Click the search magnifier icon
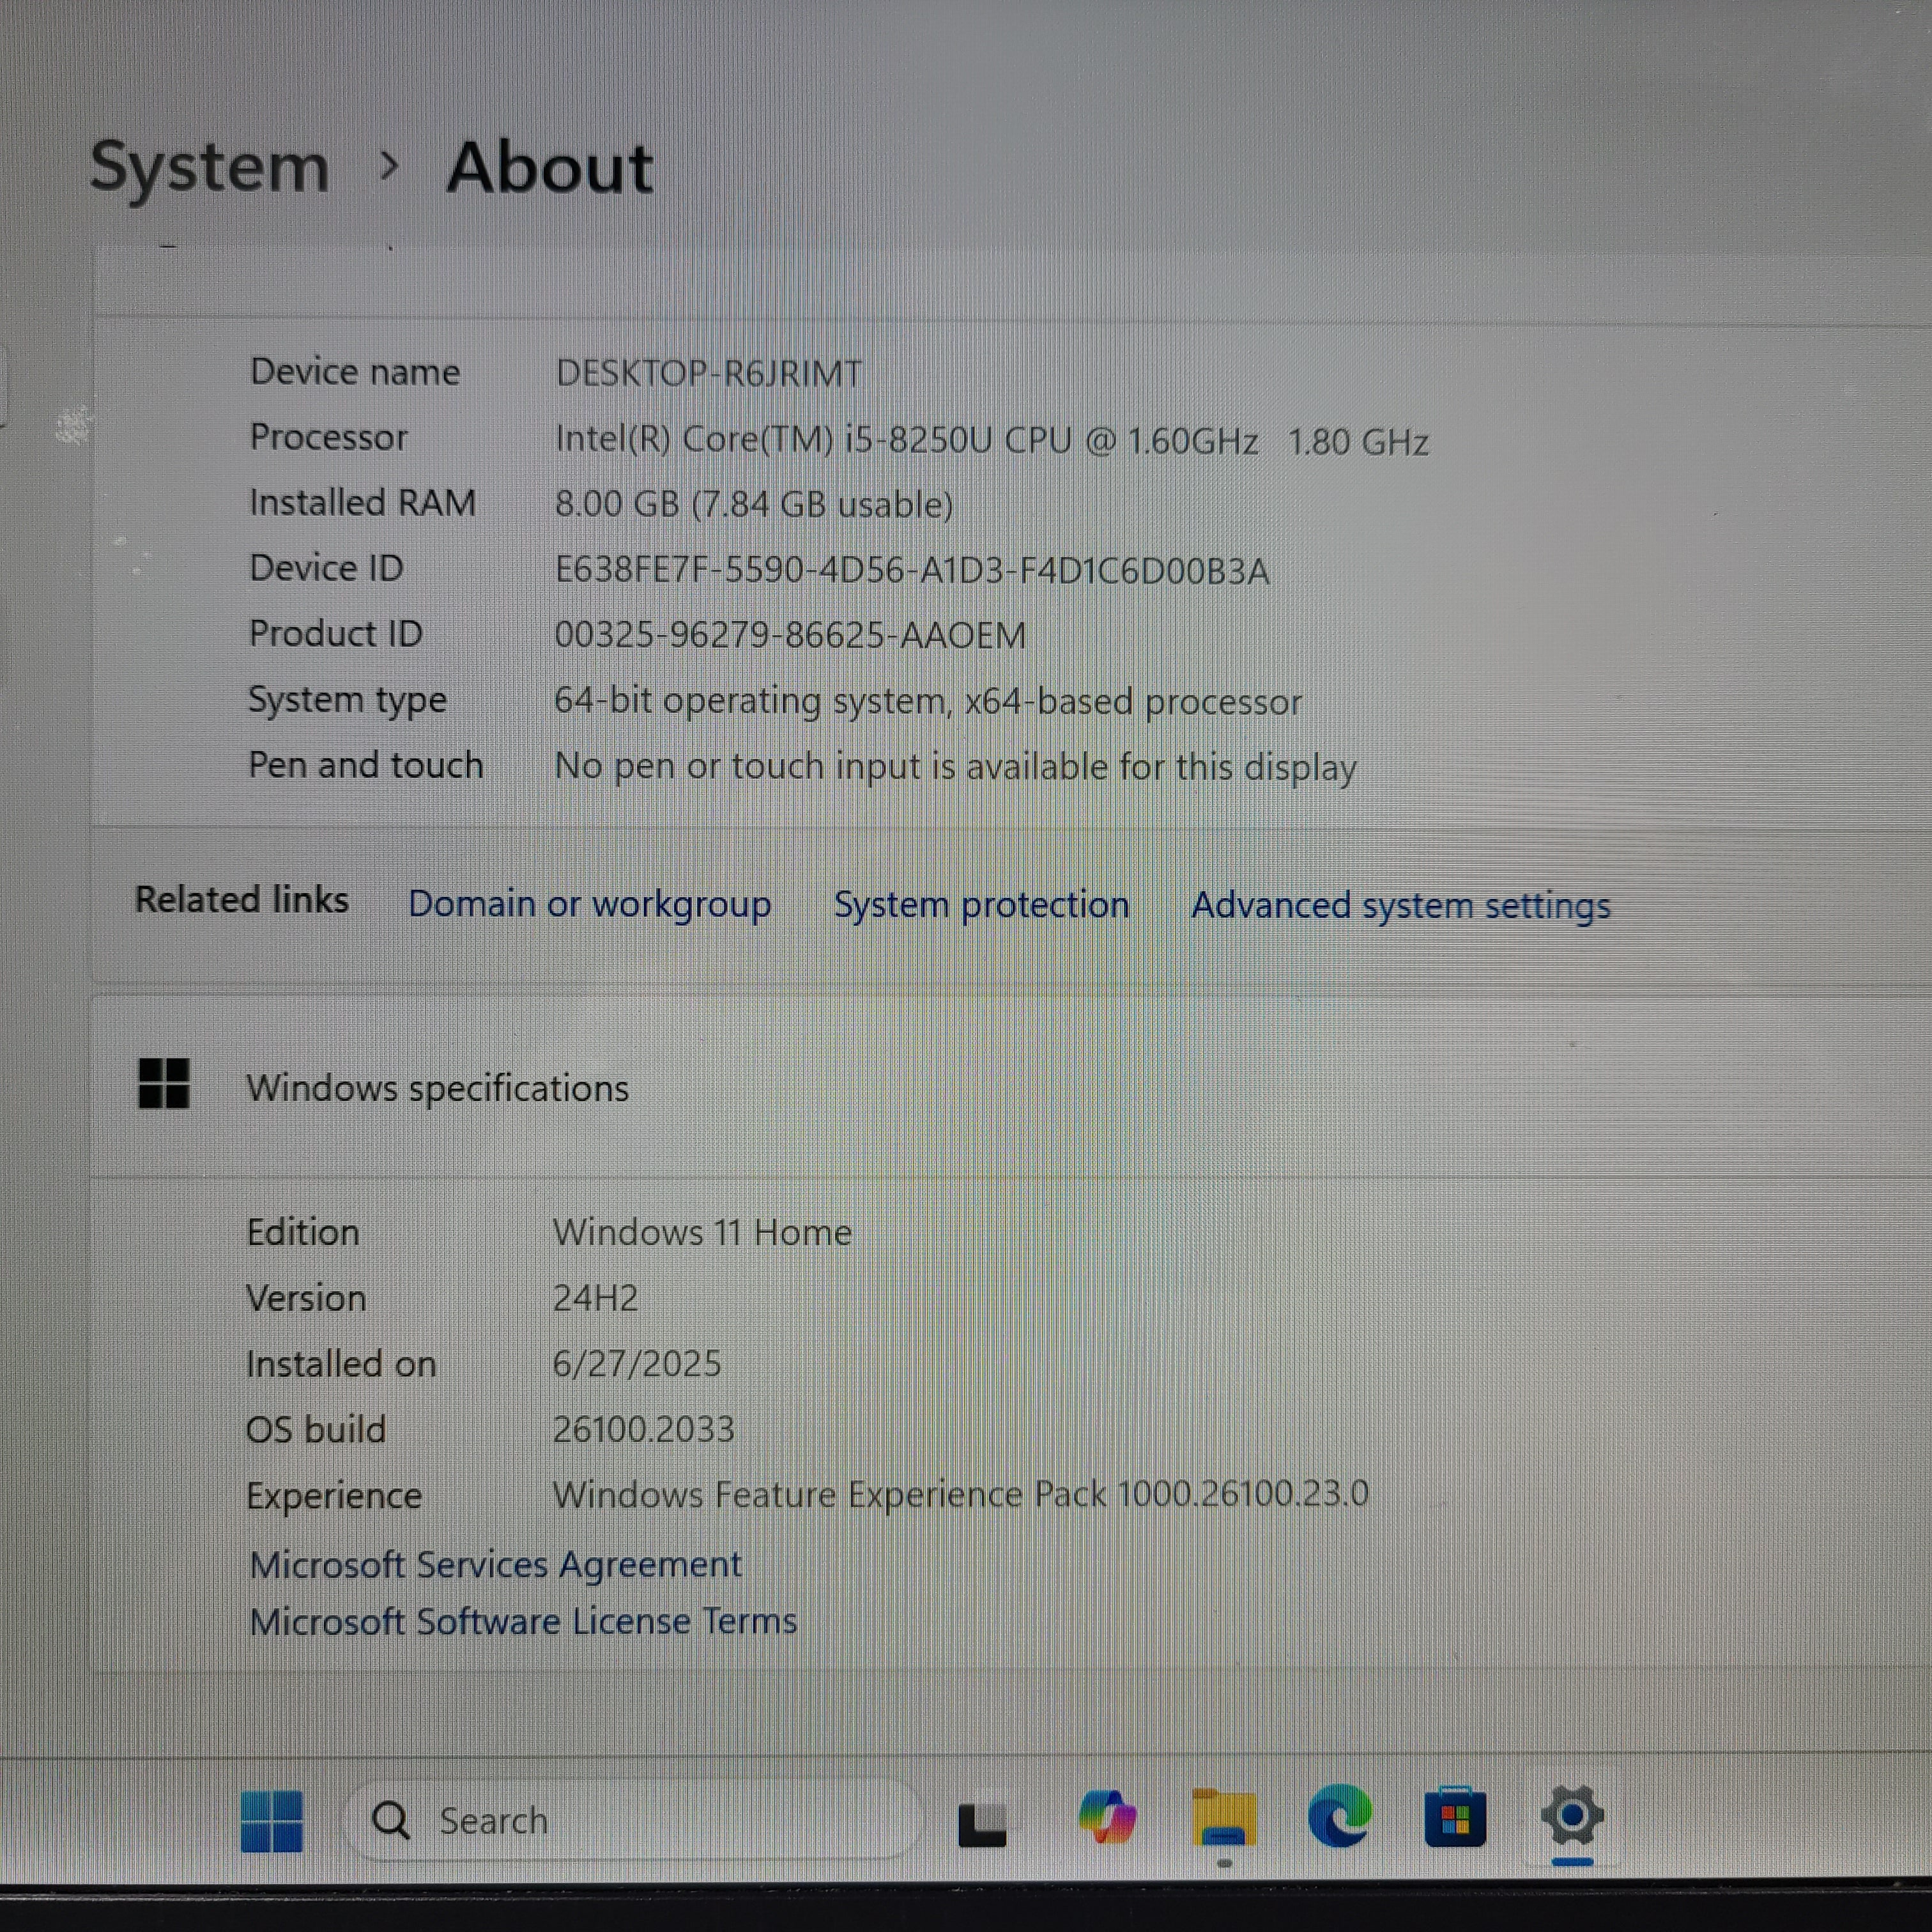Viewport: 1932px width, 1932px height. 391,1820
